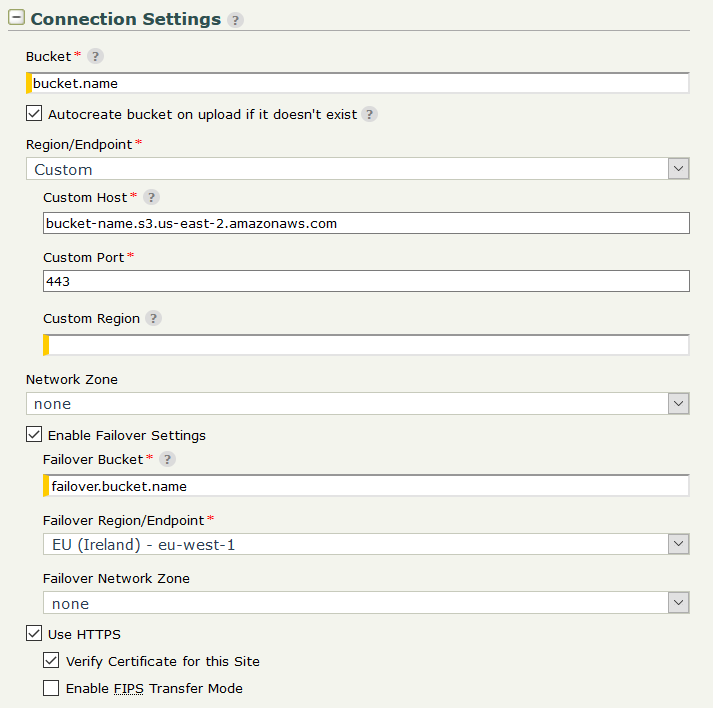Viewport: 713px width, 708px height.
Task: Uncheck Enable Failover Settings
Action: click(x=34, y=435)
